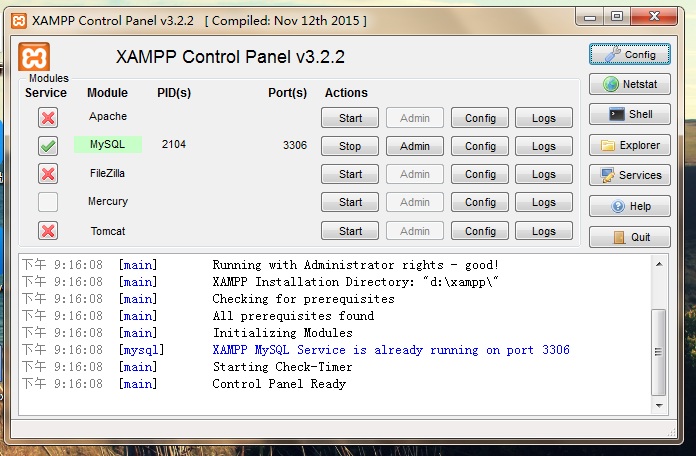Stop the MySQL module
This screenshot has width=696, height=456.
pos(350,146)
